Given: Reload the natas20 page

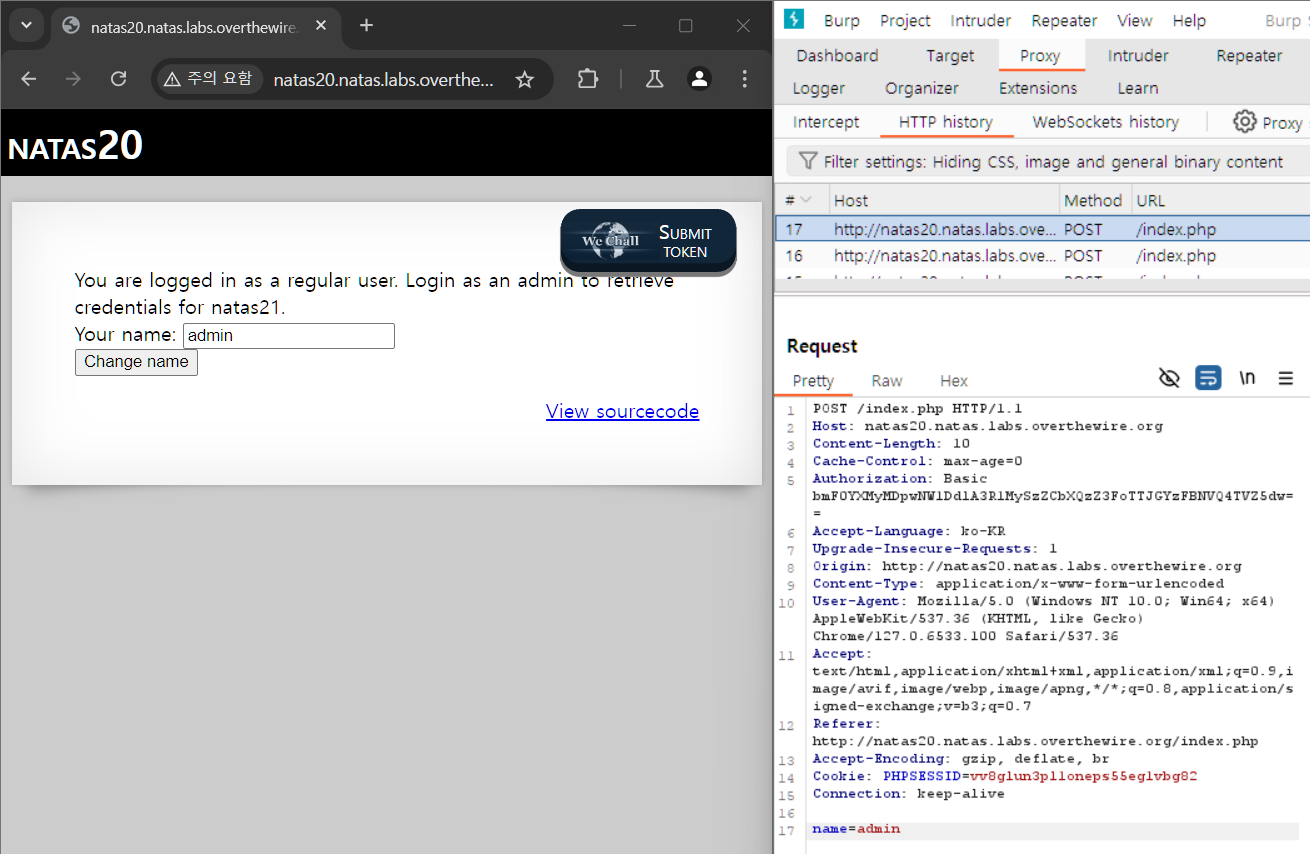Looking at the screenshot, I should click(118, 79).
